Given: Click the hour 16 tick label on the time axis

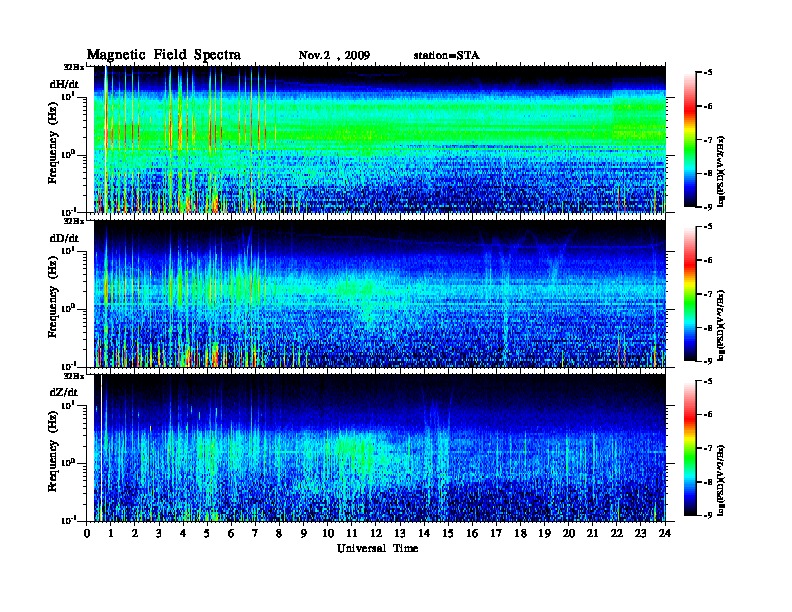Looking at the screenshot, I should (x=472, y=533).
